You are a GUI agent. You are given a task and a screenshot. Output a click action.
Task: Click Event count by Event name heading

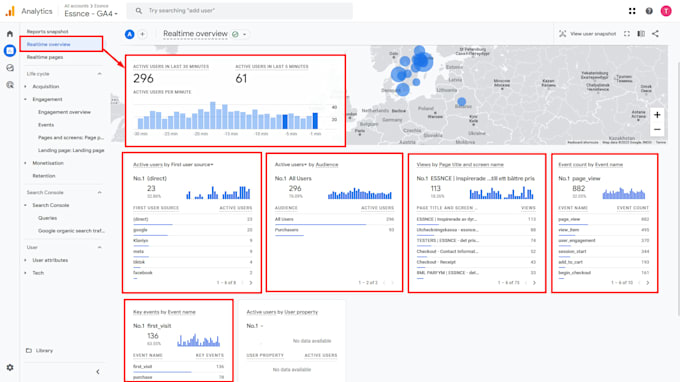tap(590, 165)
